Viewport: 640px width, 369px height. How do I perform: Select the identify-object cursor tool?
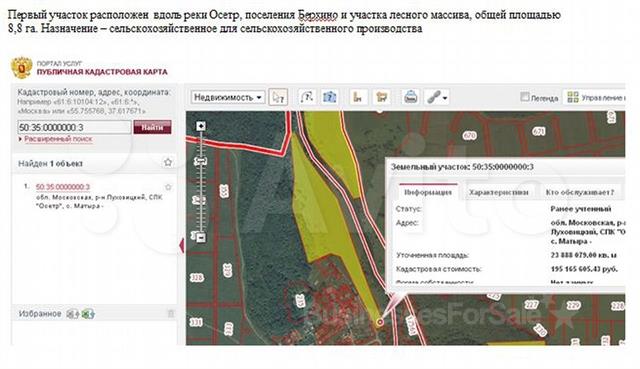coord(278,97)
